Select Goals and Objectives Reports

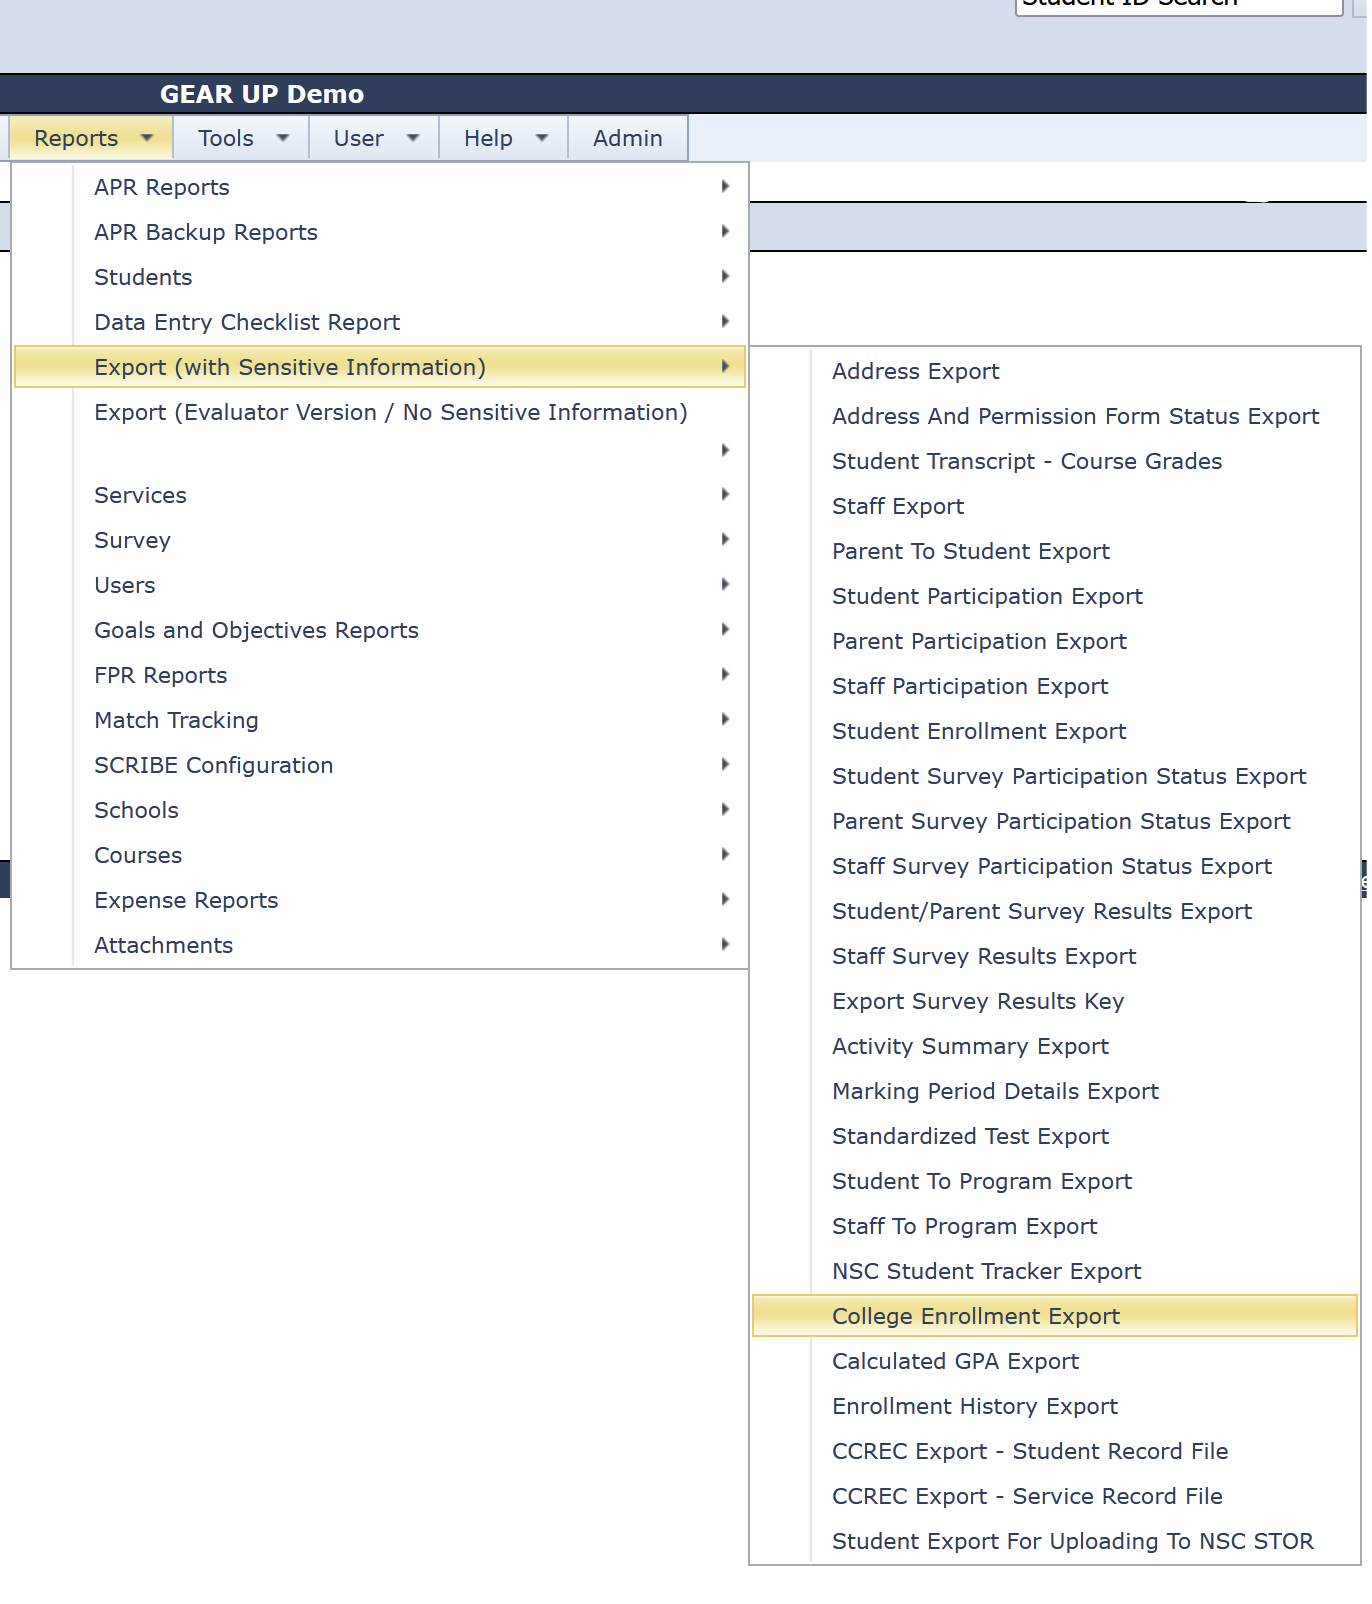(379, 630)
